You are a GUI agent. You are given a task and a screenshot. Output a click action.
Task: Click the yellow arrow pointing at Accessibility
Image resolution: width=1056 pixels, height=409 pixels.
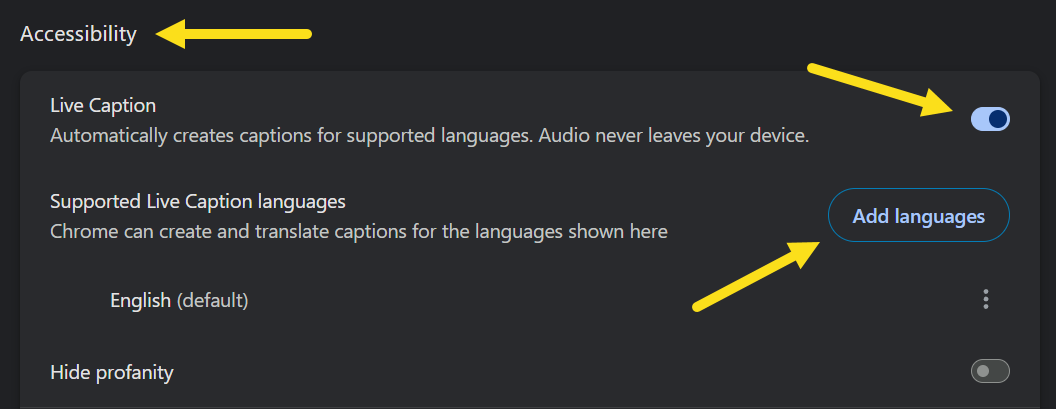click(234, 34)
